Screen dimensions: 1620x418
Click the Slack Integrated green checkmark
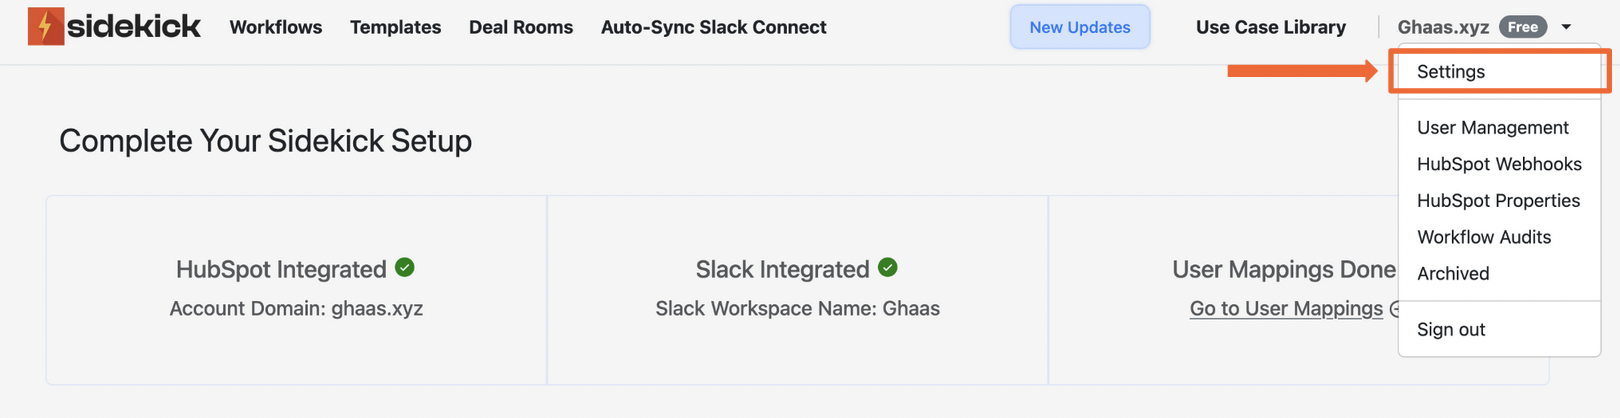pyautogui.click(x=887, y=268)
